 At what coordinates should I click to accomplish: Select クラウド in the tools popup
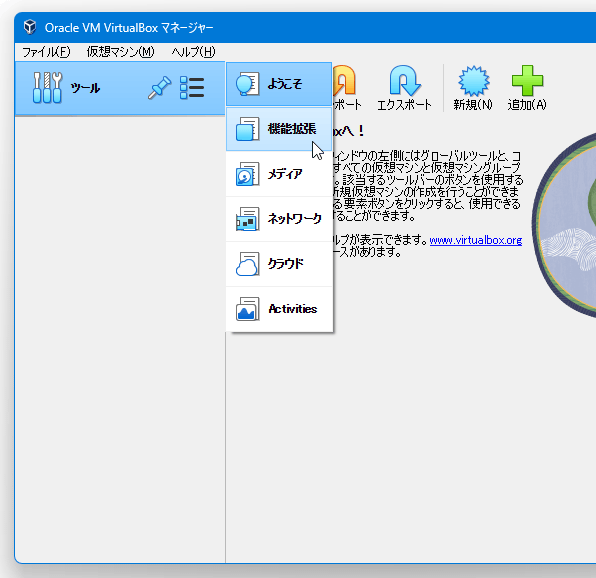279,264
